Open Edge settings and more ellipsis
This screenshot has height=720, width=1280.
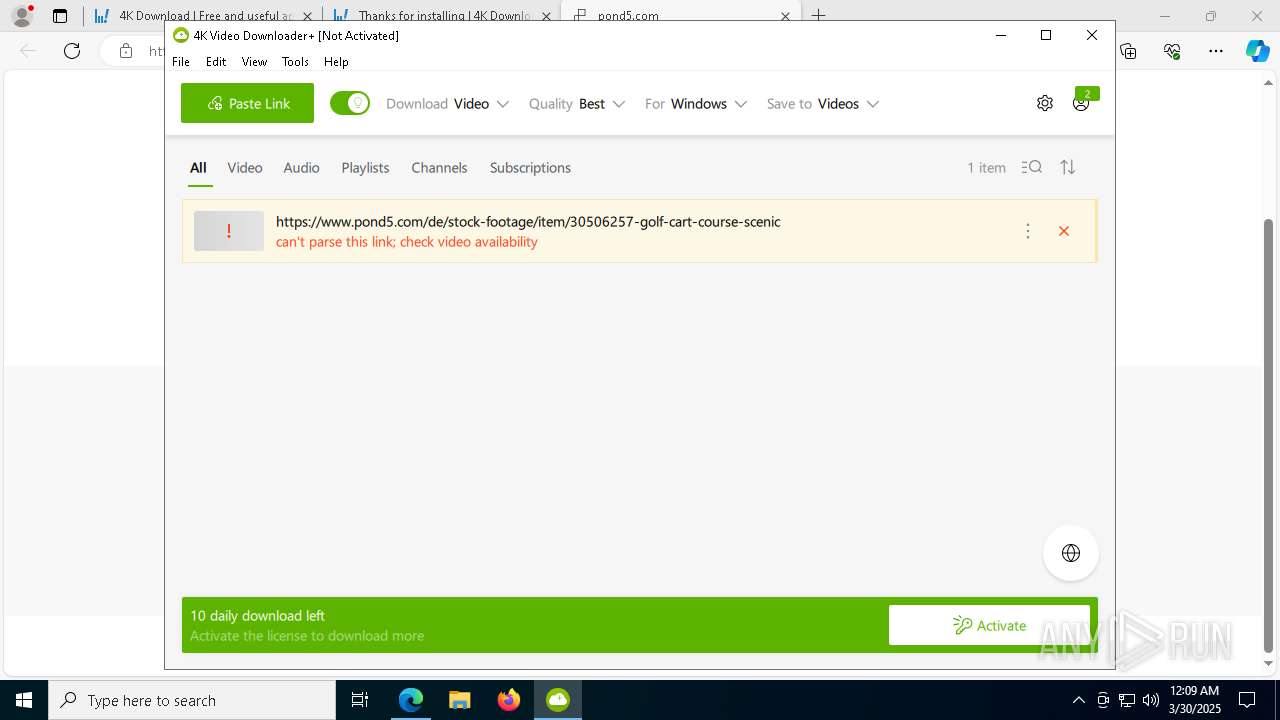[1216, 51]
